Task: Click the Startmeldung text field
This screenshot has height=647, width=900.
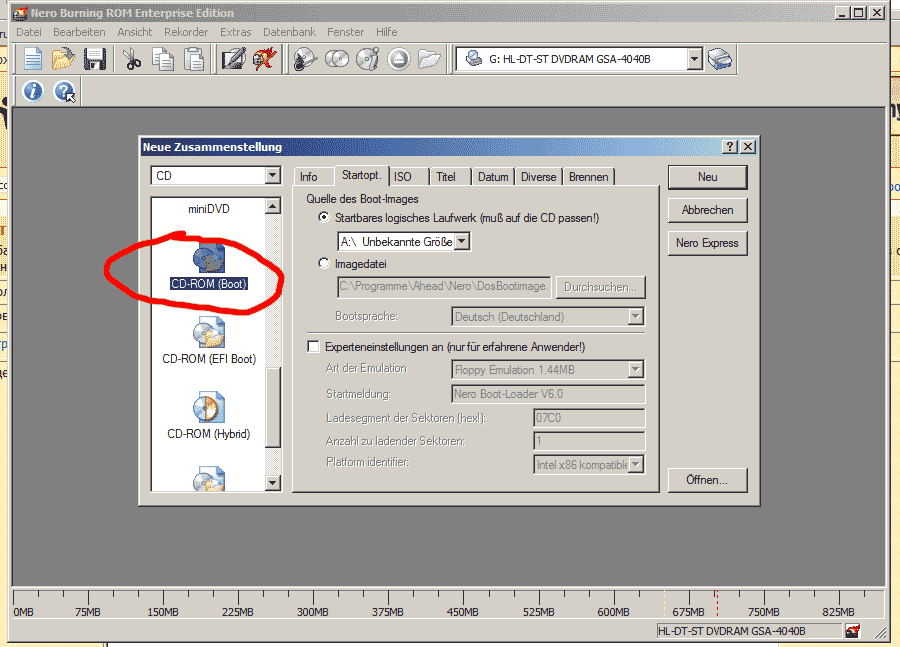Action: (x=548, y=394)
